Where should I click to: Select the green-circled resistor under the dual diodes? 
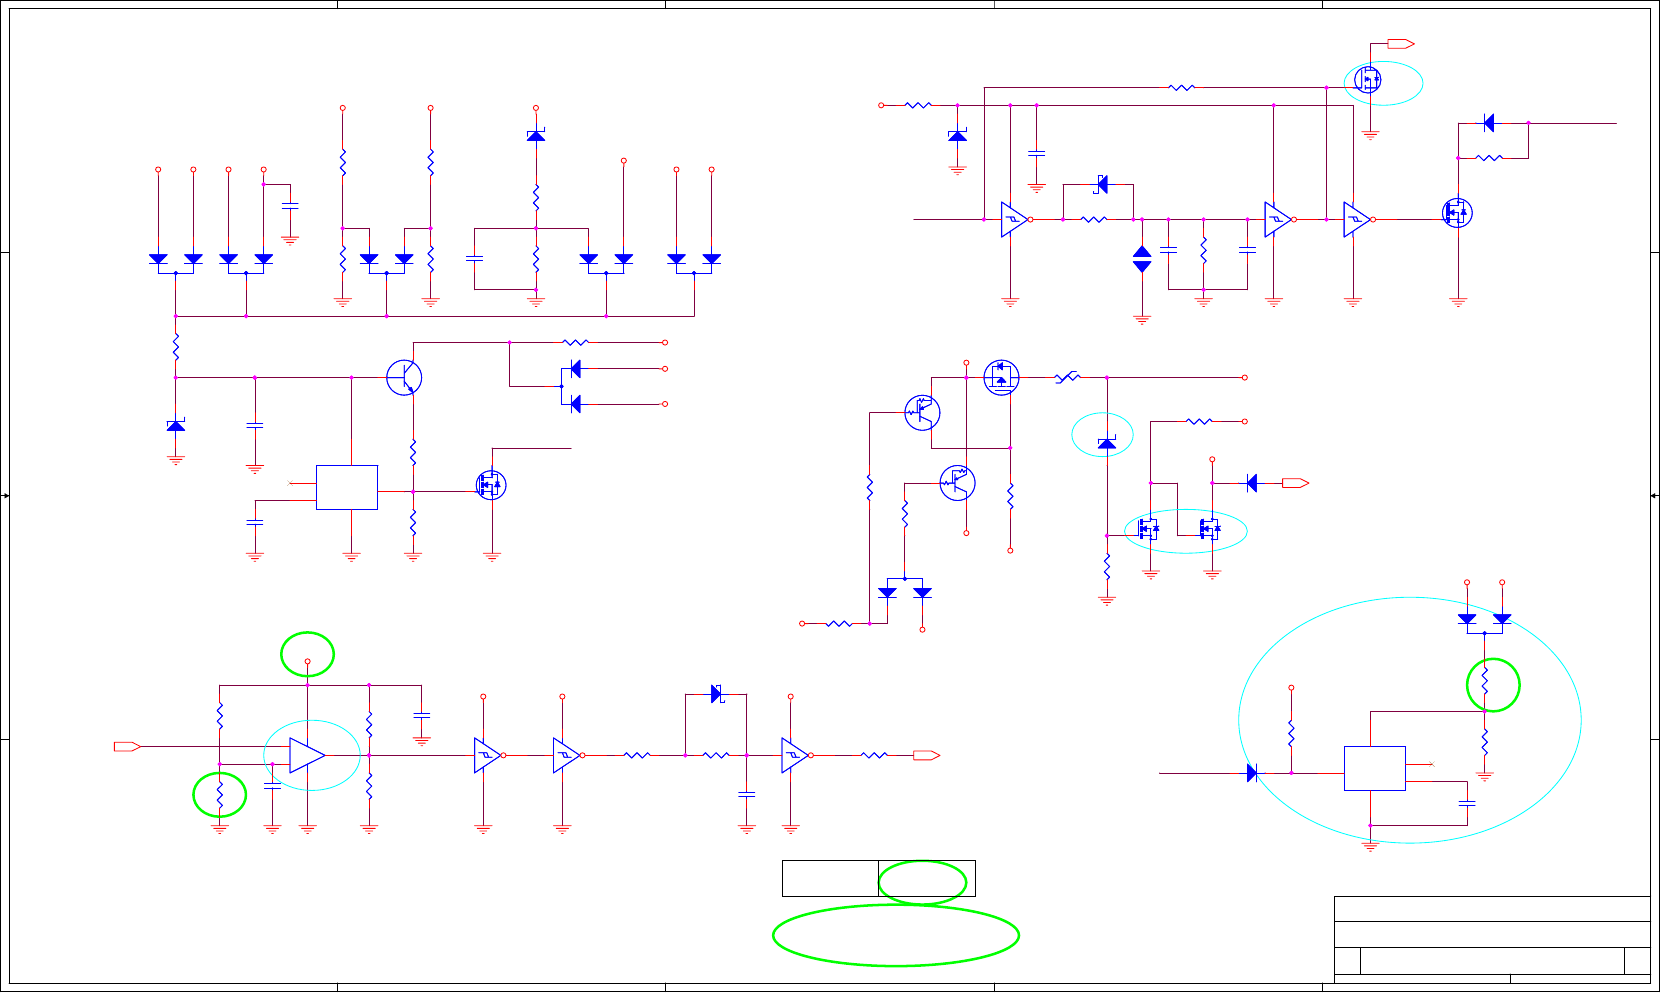[x=1485, y=682]
